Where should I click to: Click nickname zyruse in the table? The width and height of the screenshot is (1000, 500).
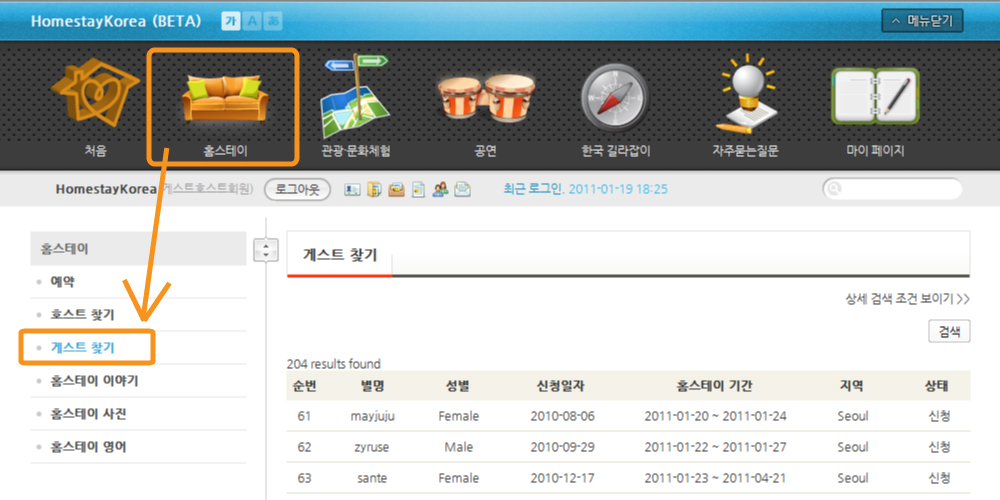pyautogui.click(x=371, y=448)
